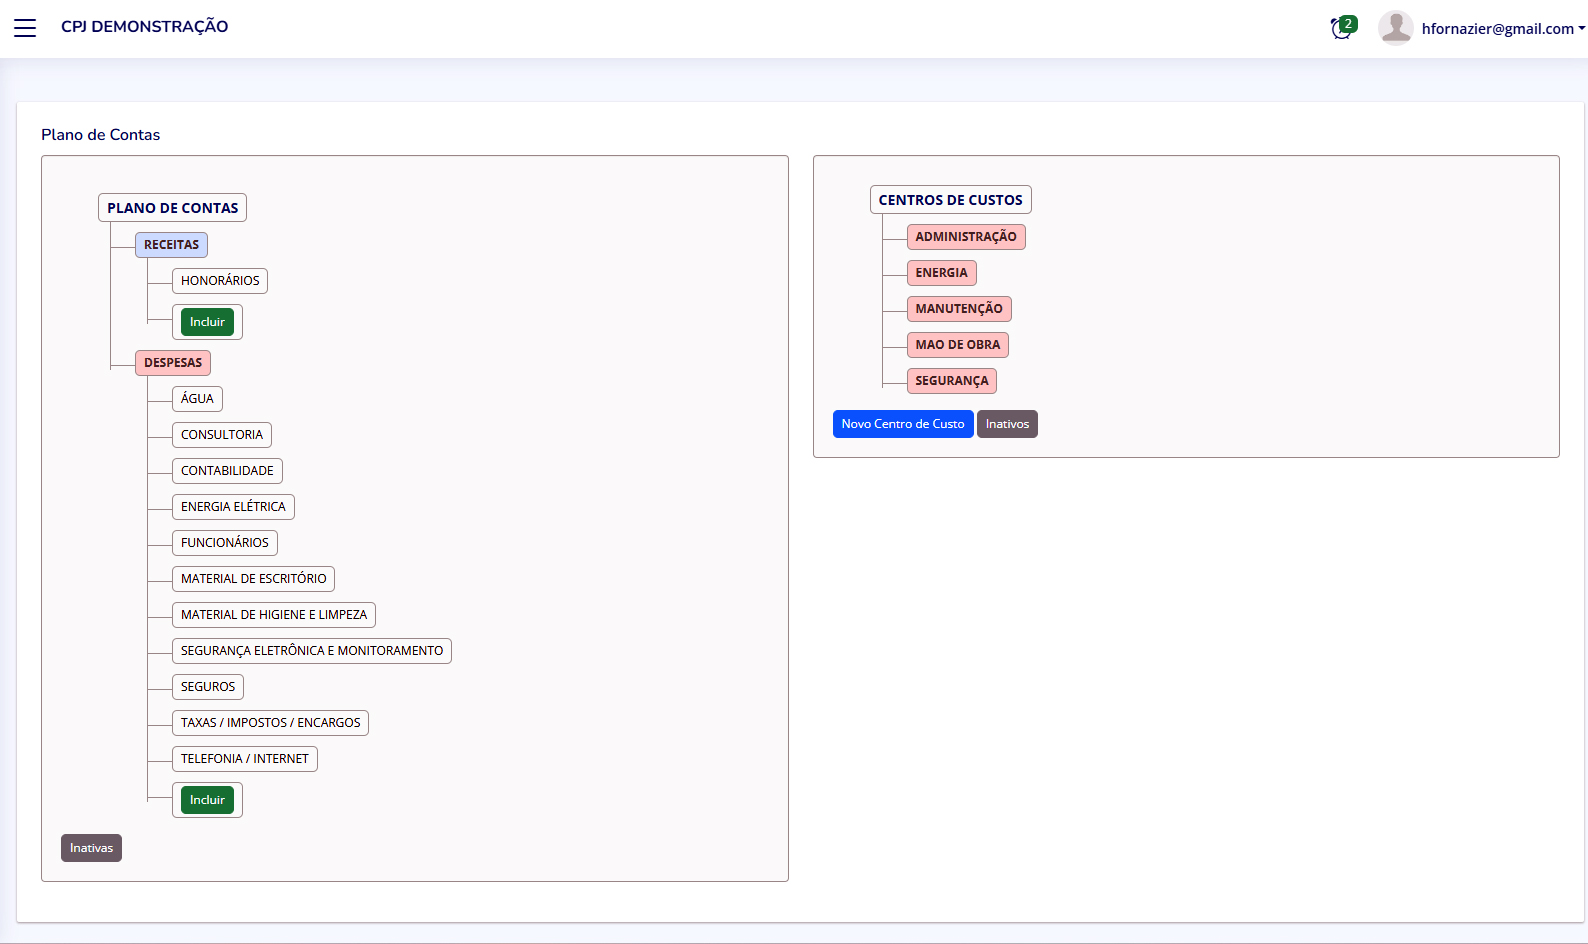
Task: Click Incluir under RECEITAS
Action: coord(207,322)
